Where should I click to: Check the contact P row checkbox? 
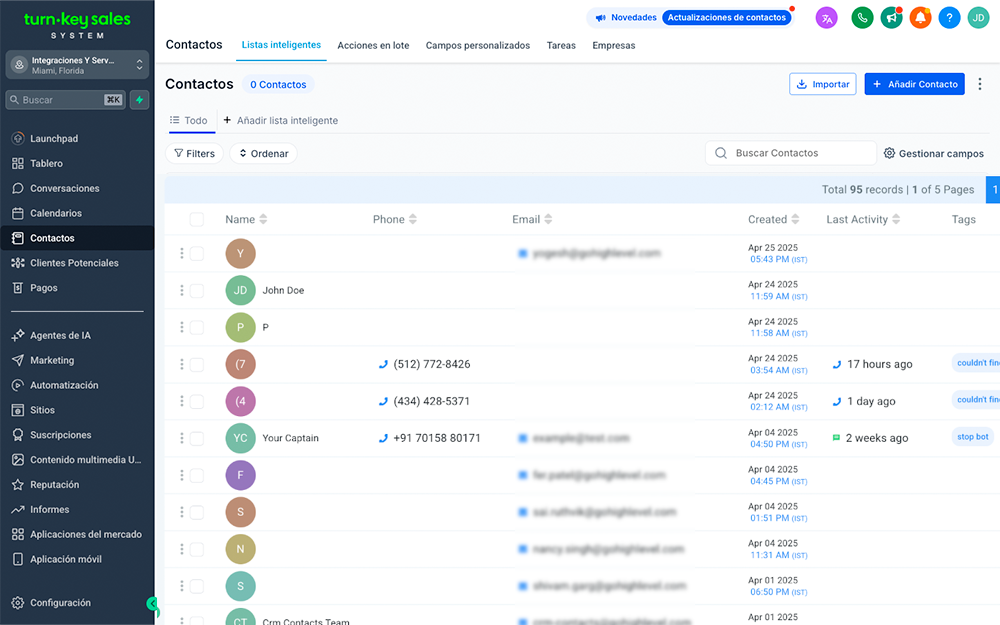coord(196,327)
